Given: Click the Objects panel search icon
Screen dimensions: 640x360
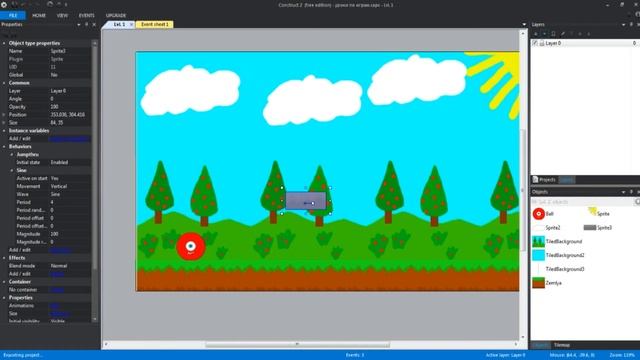Looking at the screenshot, I should point(637,202).
